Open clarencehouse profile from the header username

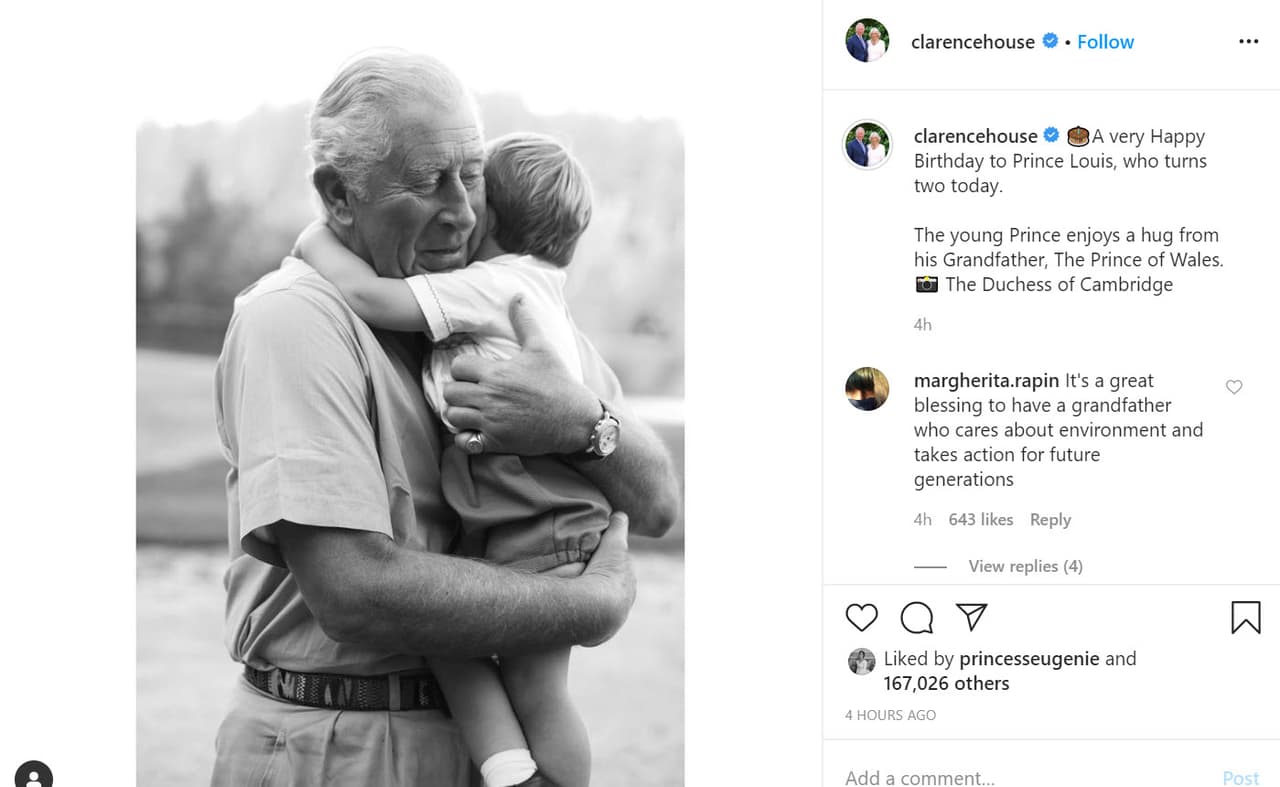click(972, 42)
